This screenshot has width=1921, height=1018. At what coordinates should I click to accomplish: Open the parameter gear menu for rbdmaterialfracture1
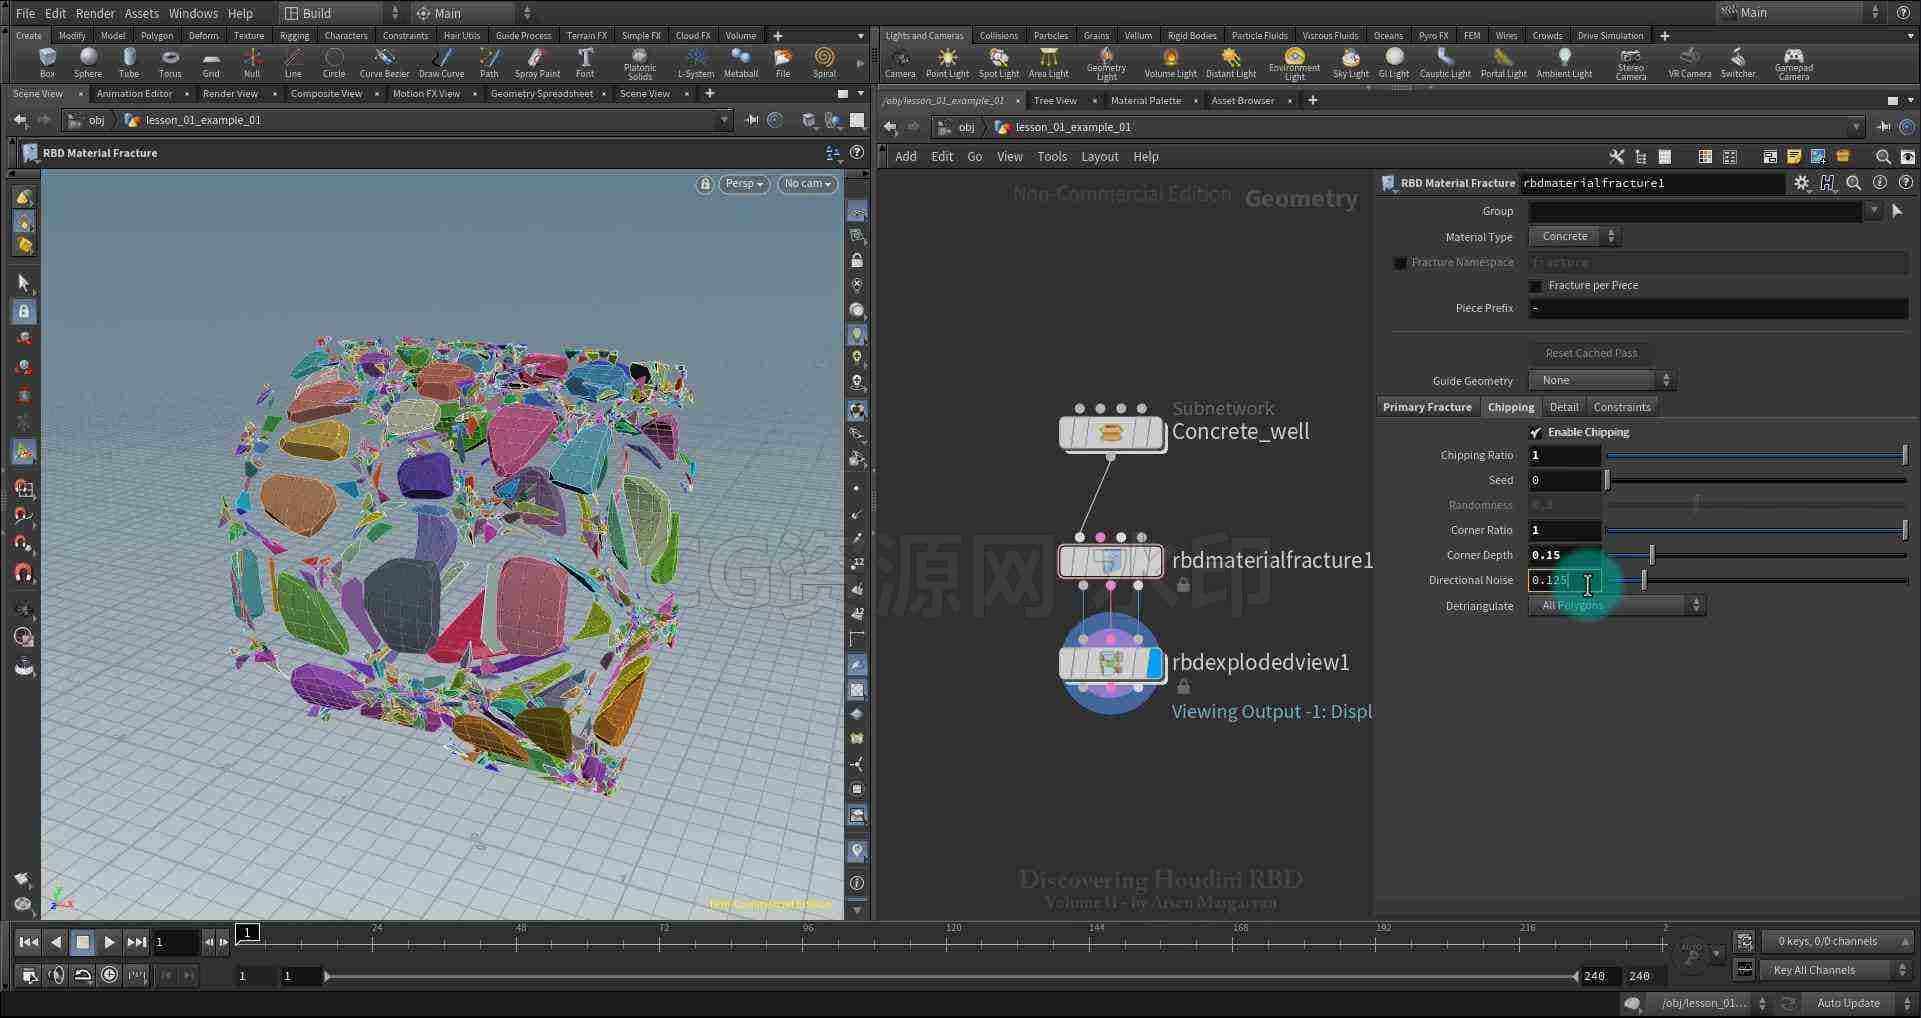coord(1801,183)
